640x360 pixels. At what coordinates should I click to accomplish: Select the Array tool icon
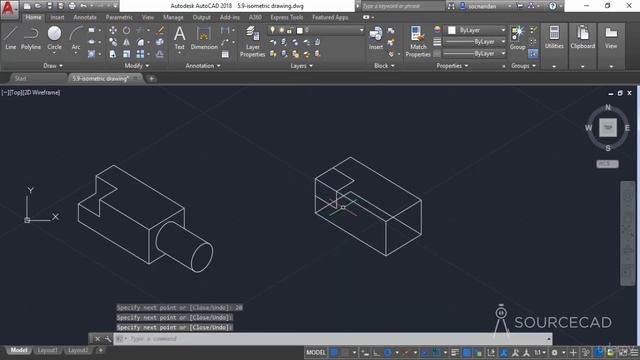(x=140, y=54)
